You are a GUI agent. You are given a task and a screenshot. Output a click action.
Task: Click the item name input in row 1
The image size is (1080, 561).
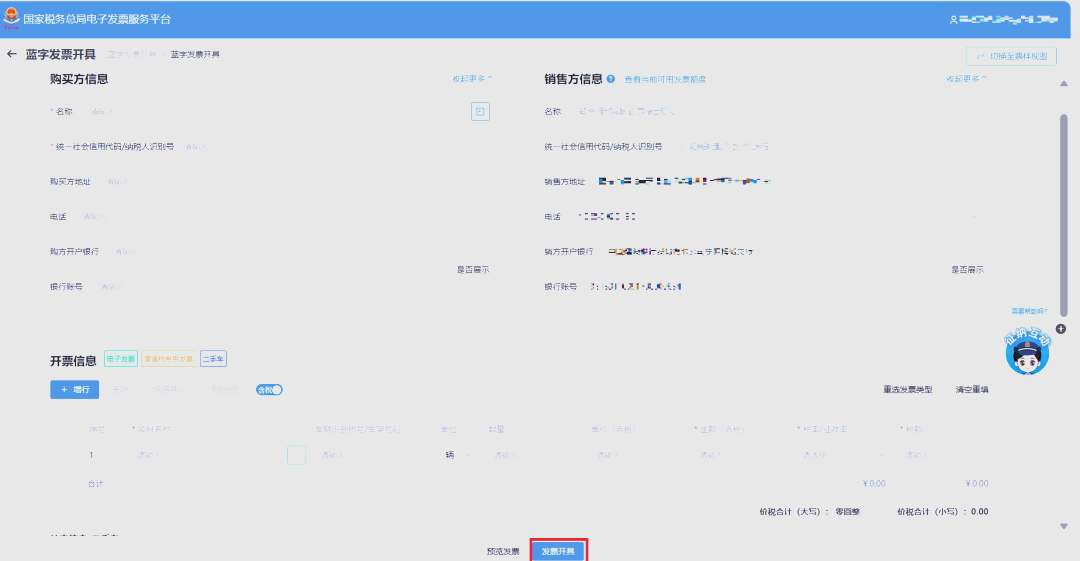click(207, 455)
